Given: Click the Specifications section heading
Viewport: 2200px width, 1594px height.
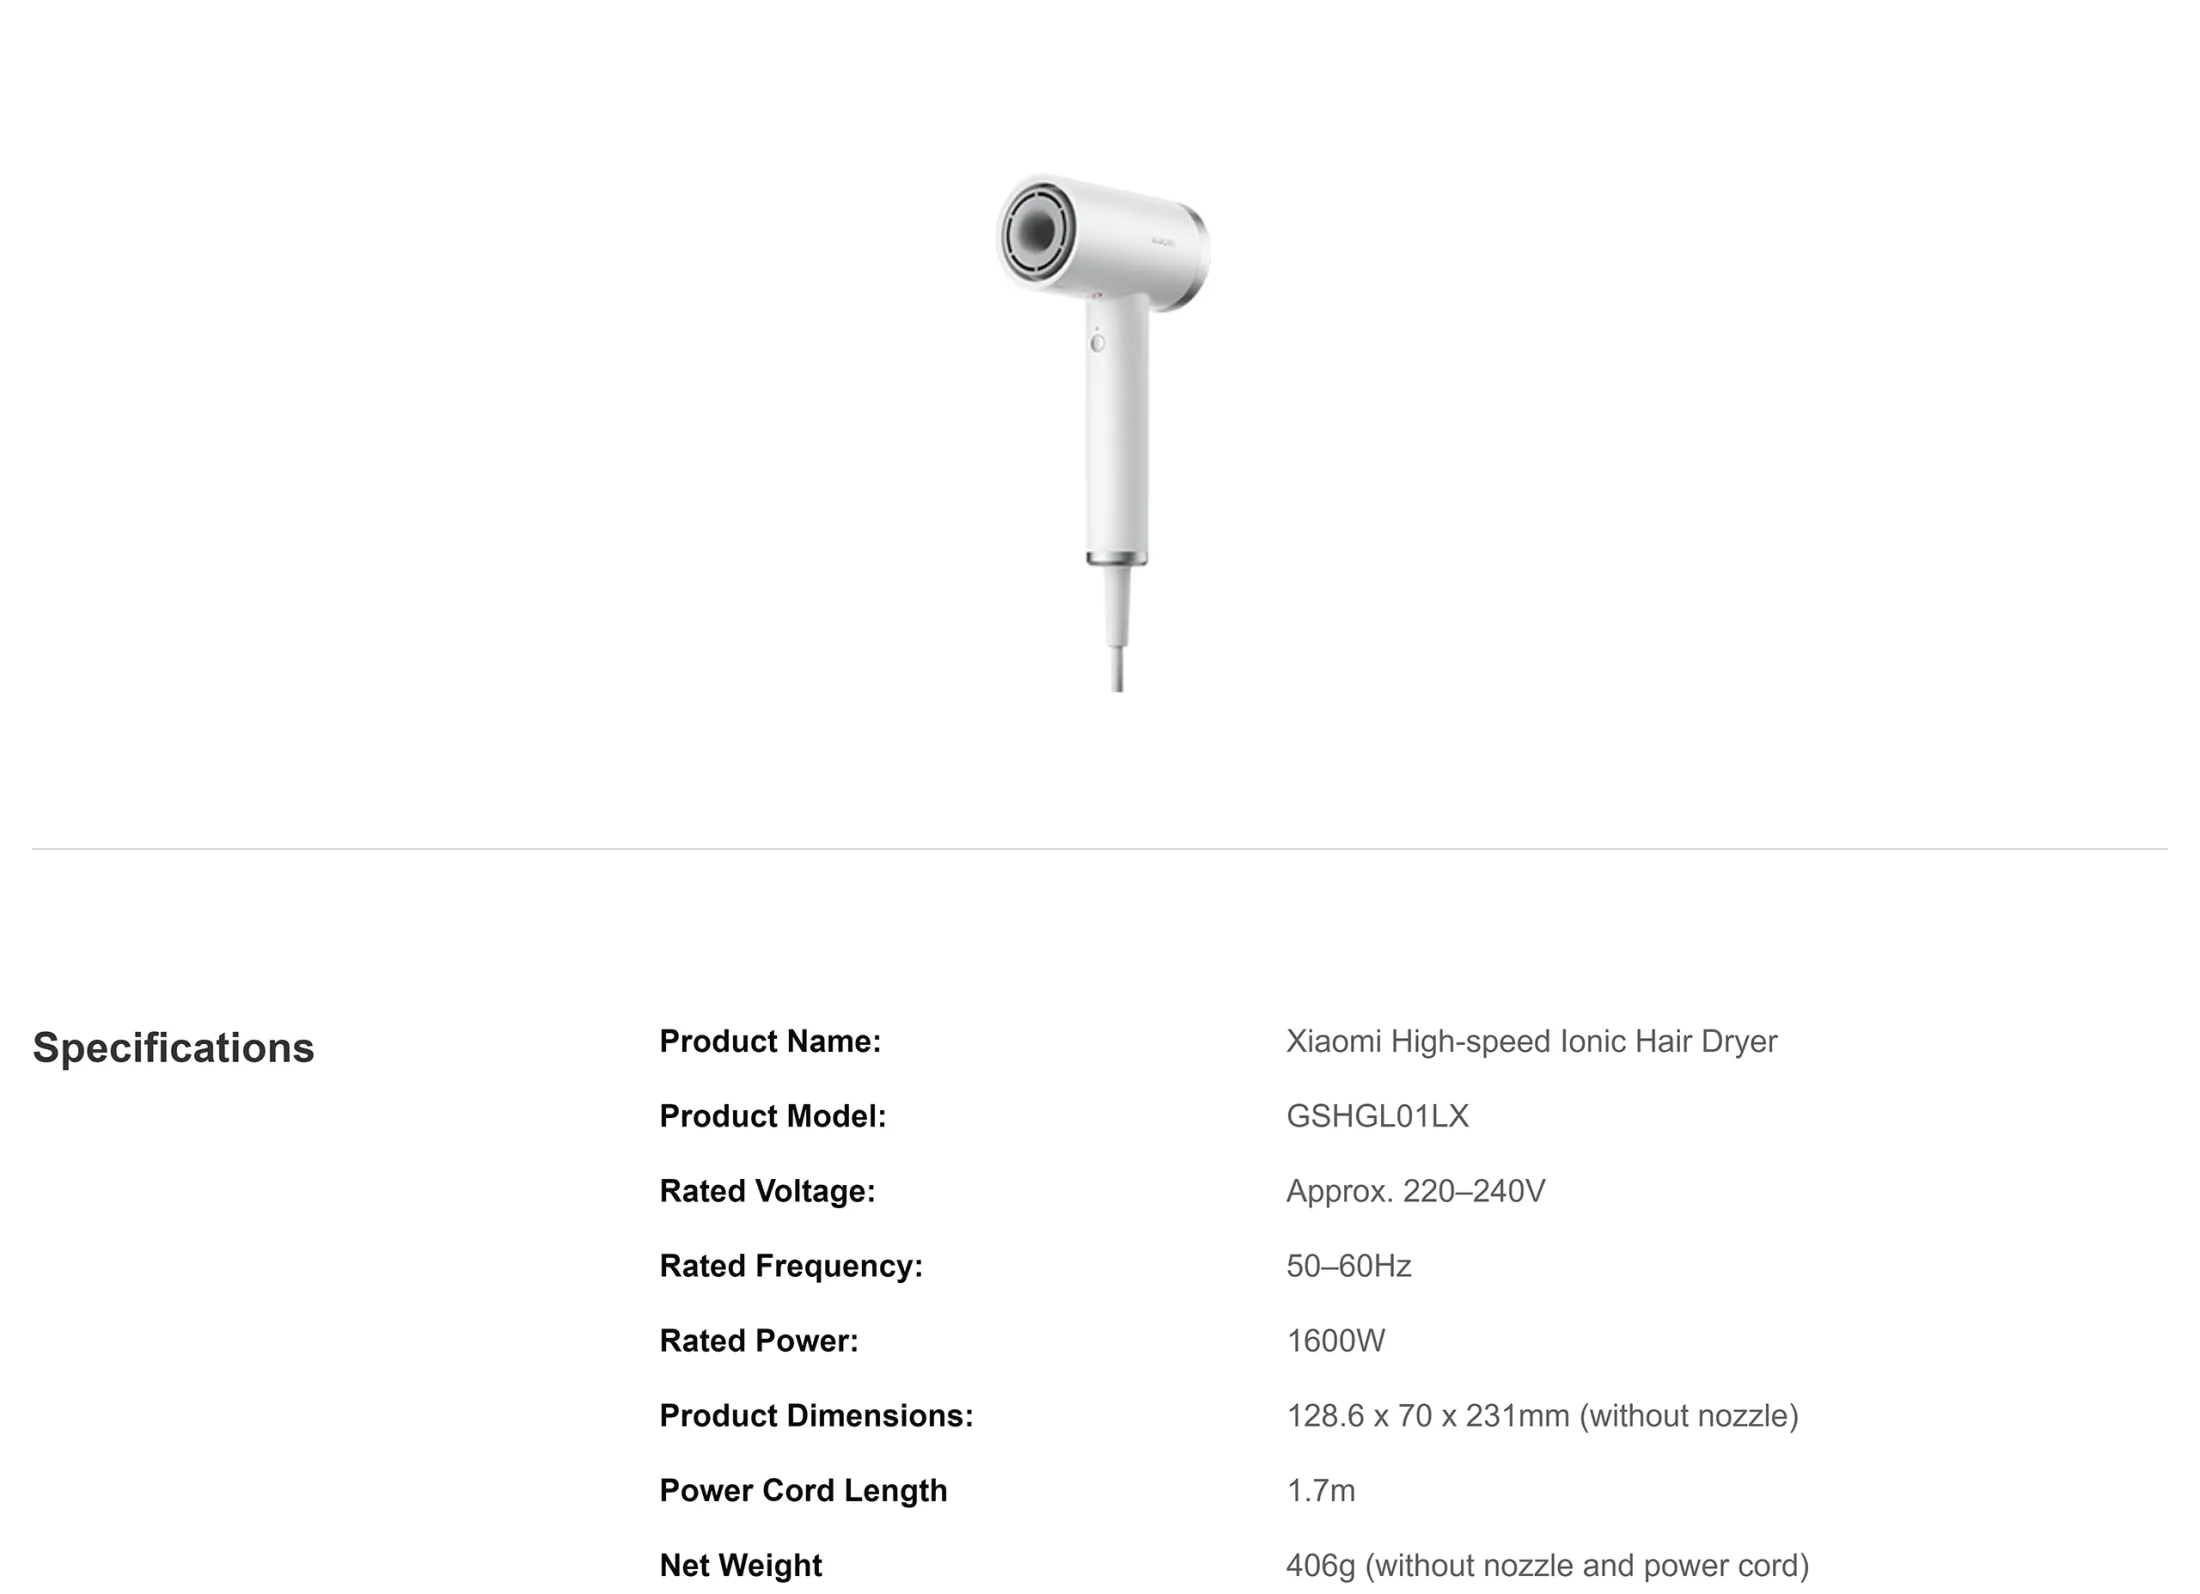Looking at the screenshot, I should coord(173,1048).
